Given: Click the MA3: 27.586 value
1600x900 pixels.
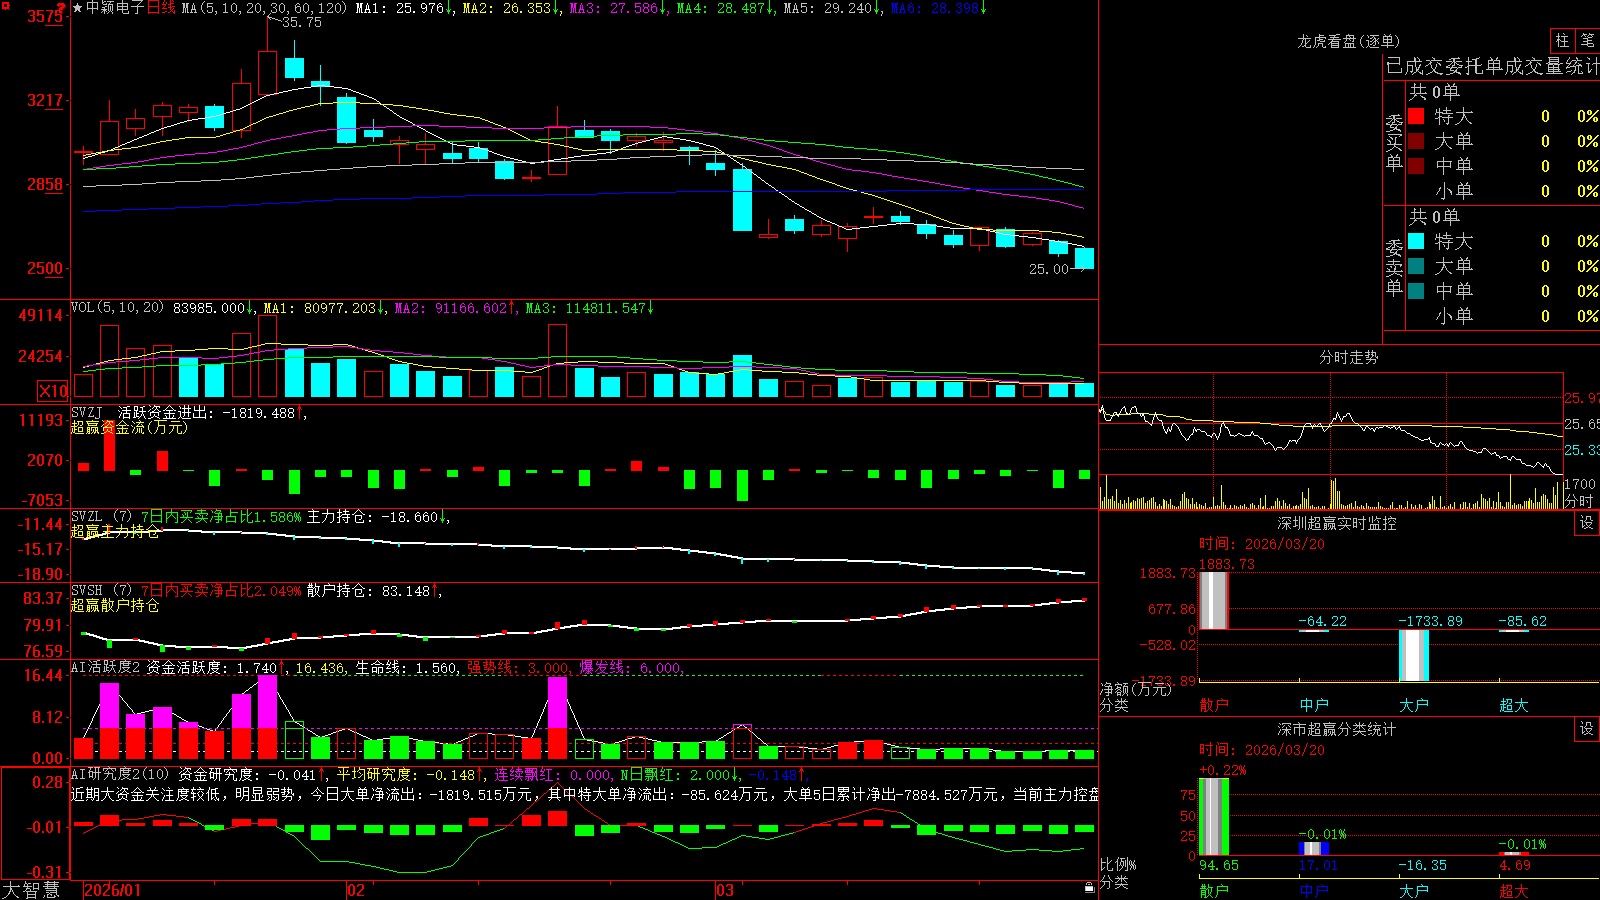Looking at the screenshot, I should [618, 8].
